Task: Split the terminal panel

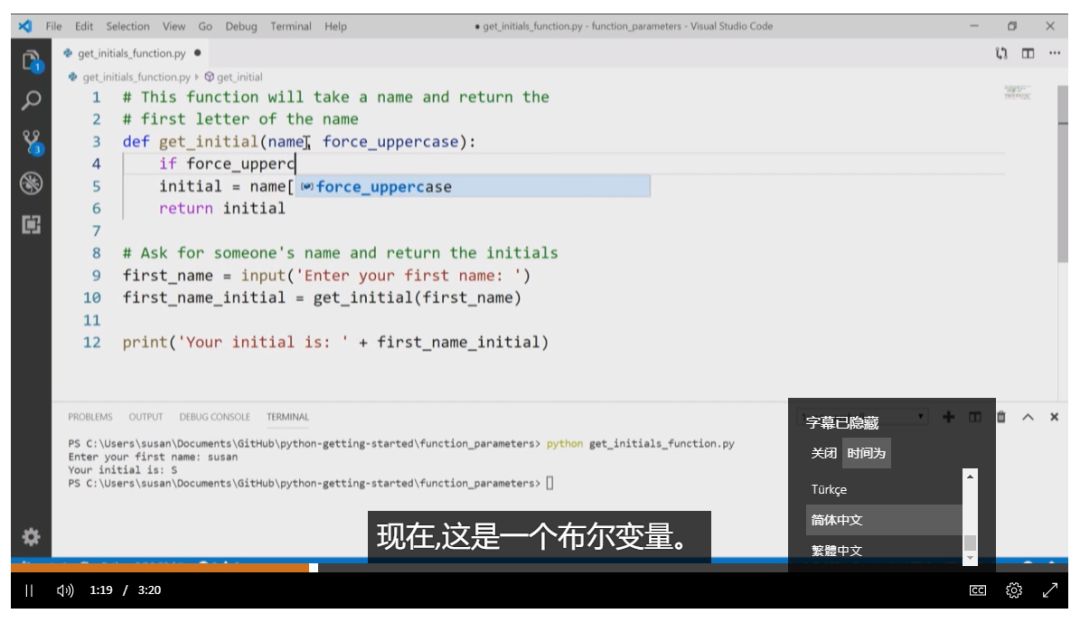Action: [x=975, y=416]
